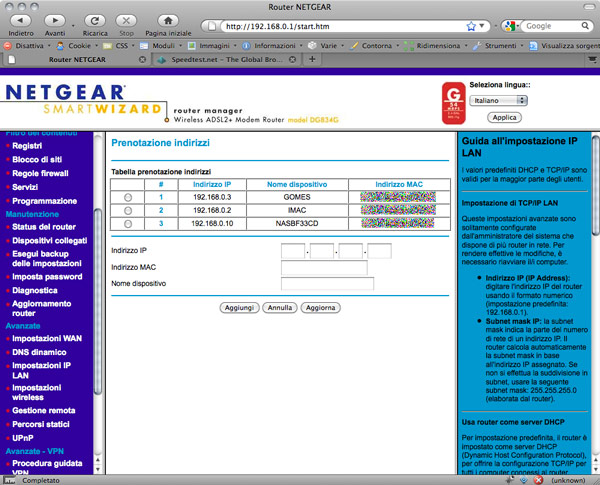Click the browser URL address field

click(342, 26)
